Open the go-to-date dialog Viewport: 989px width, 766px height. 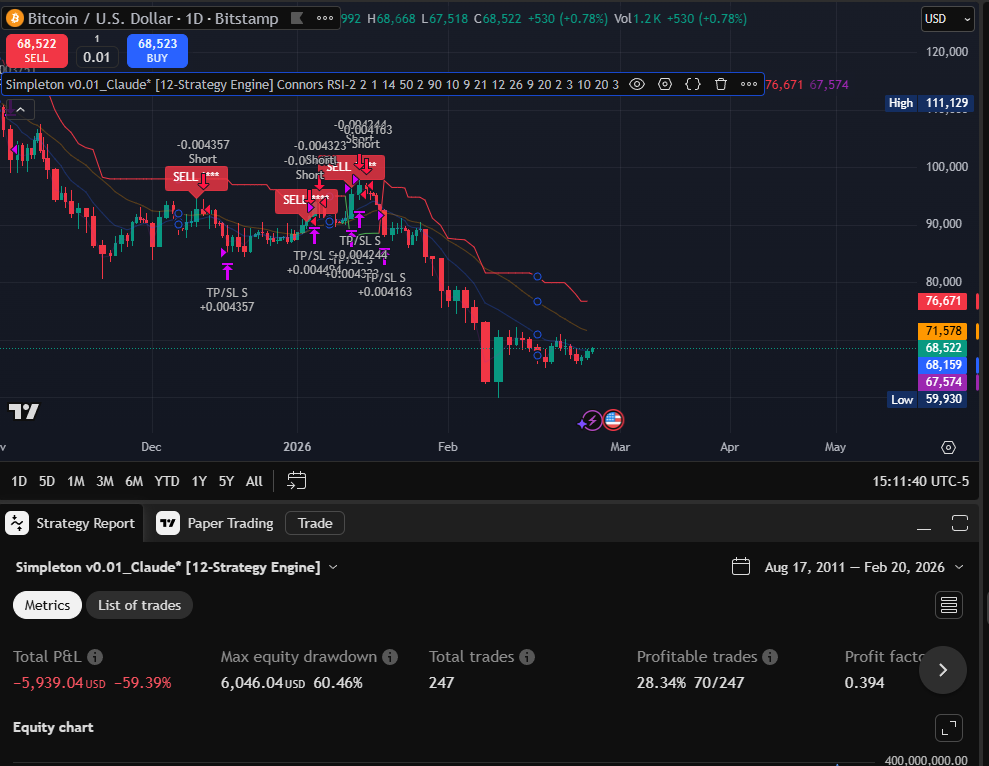pos(296,481)
